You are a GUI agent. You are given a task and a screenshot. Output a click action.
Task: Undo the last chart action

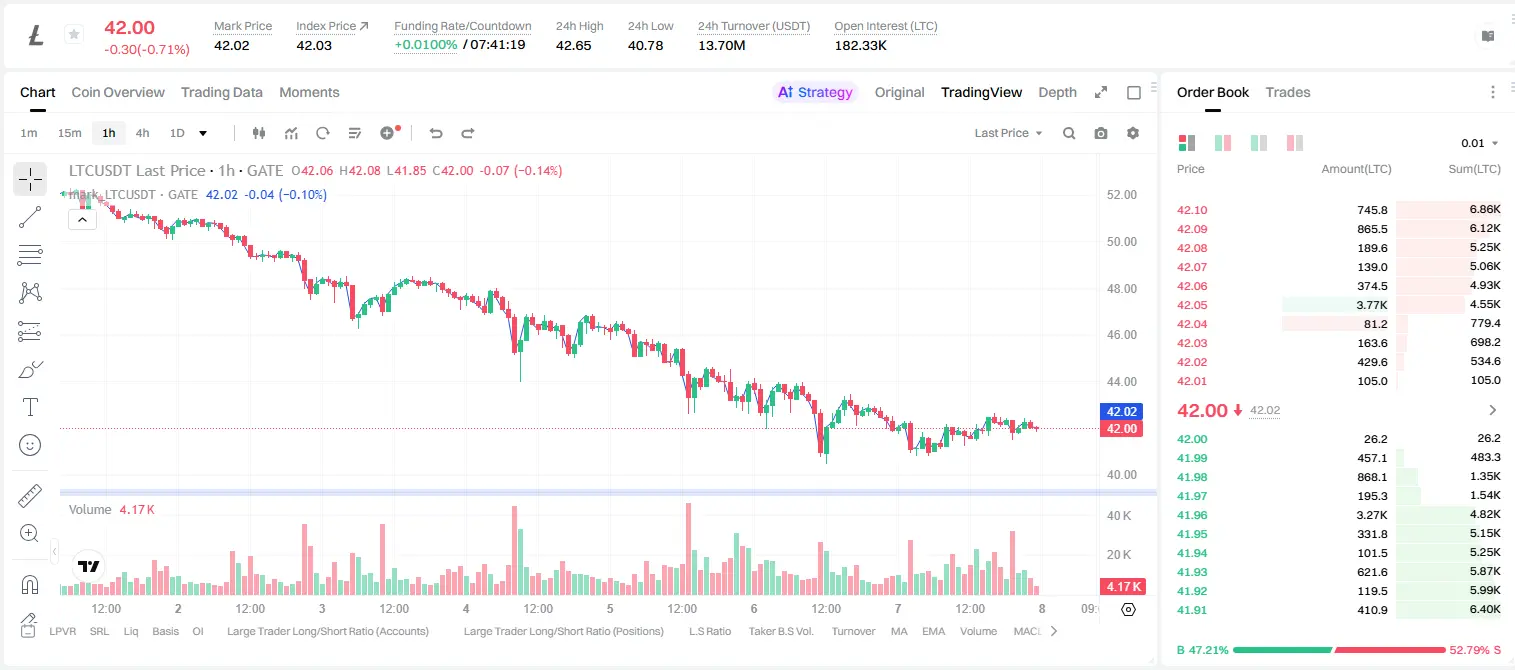coord(435,133)
